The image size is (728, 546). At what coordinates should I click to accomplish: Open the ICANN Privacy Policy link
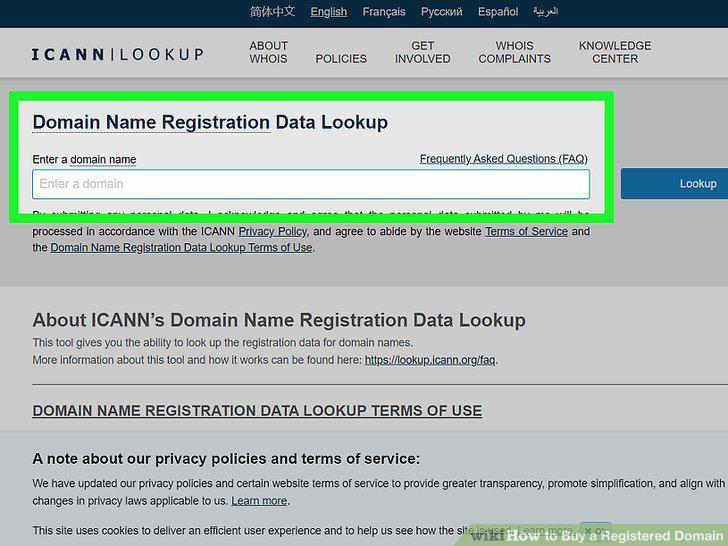(x=273, y=231)
